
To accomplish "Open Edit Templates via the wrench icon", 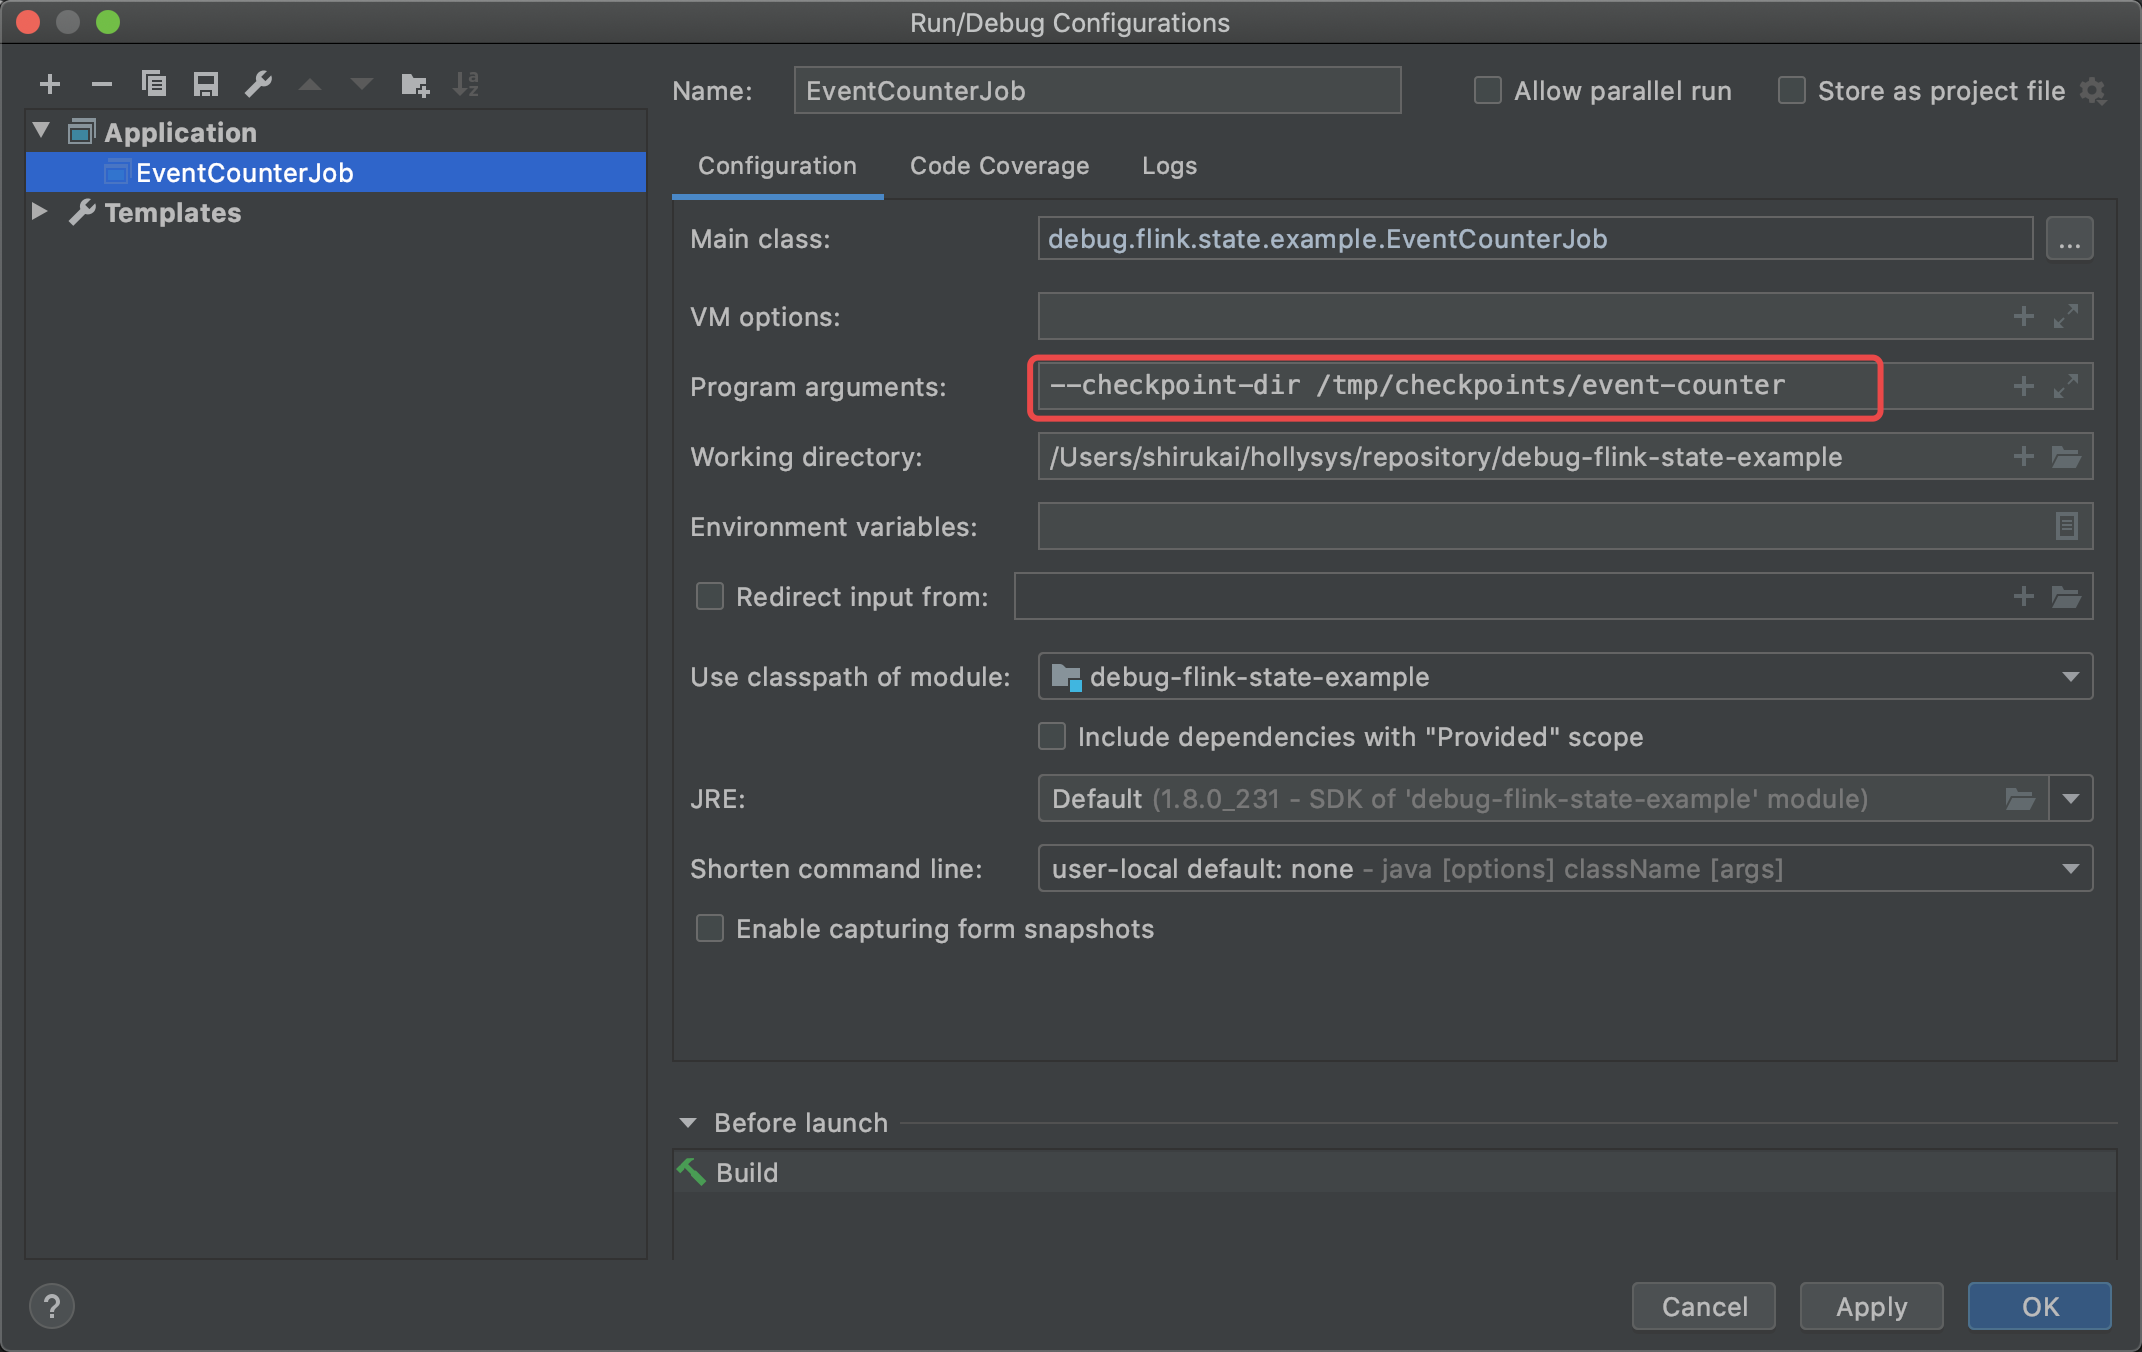I will pos(258,85).
